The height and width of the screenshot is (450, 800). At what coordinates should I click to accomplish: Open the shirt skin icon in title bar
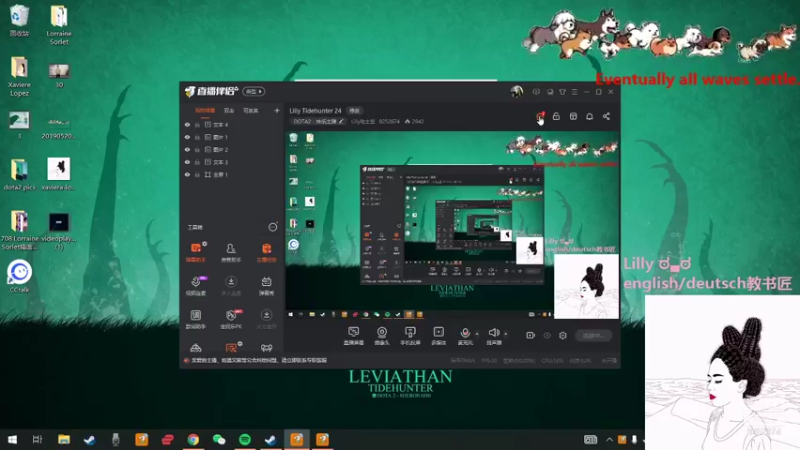tap(562, 92)
